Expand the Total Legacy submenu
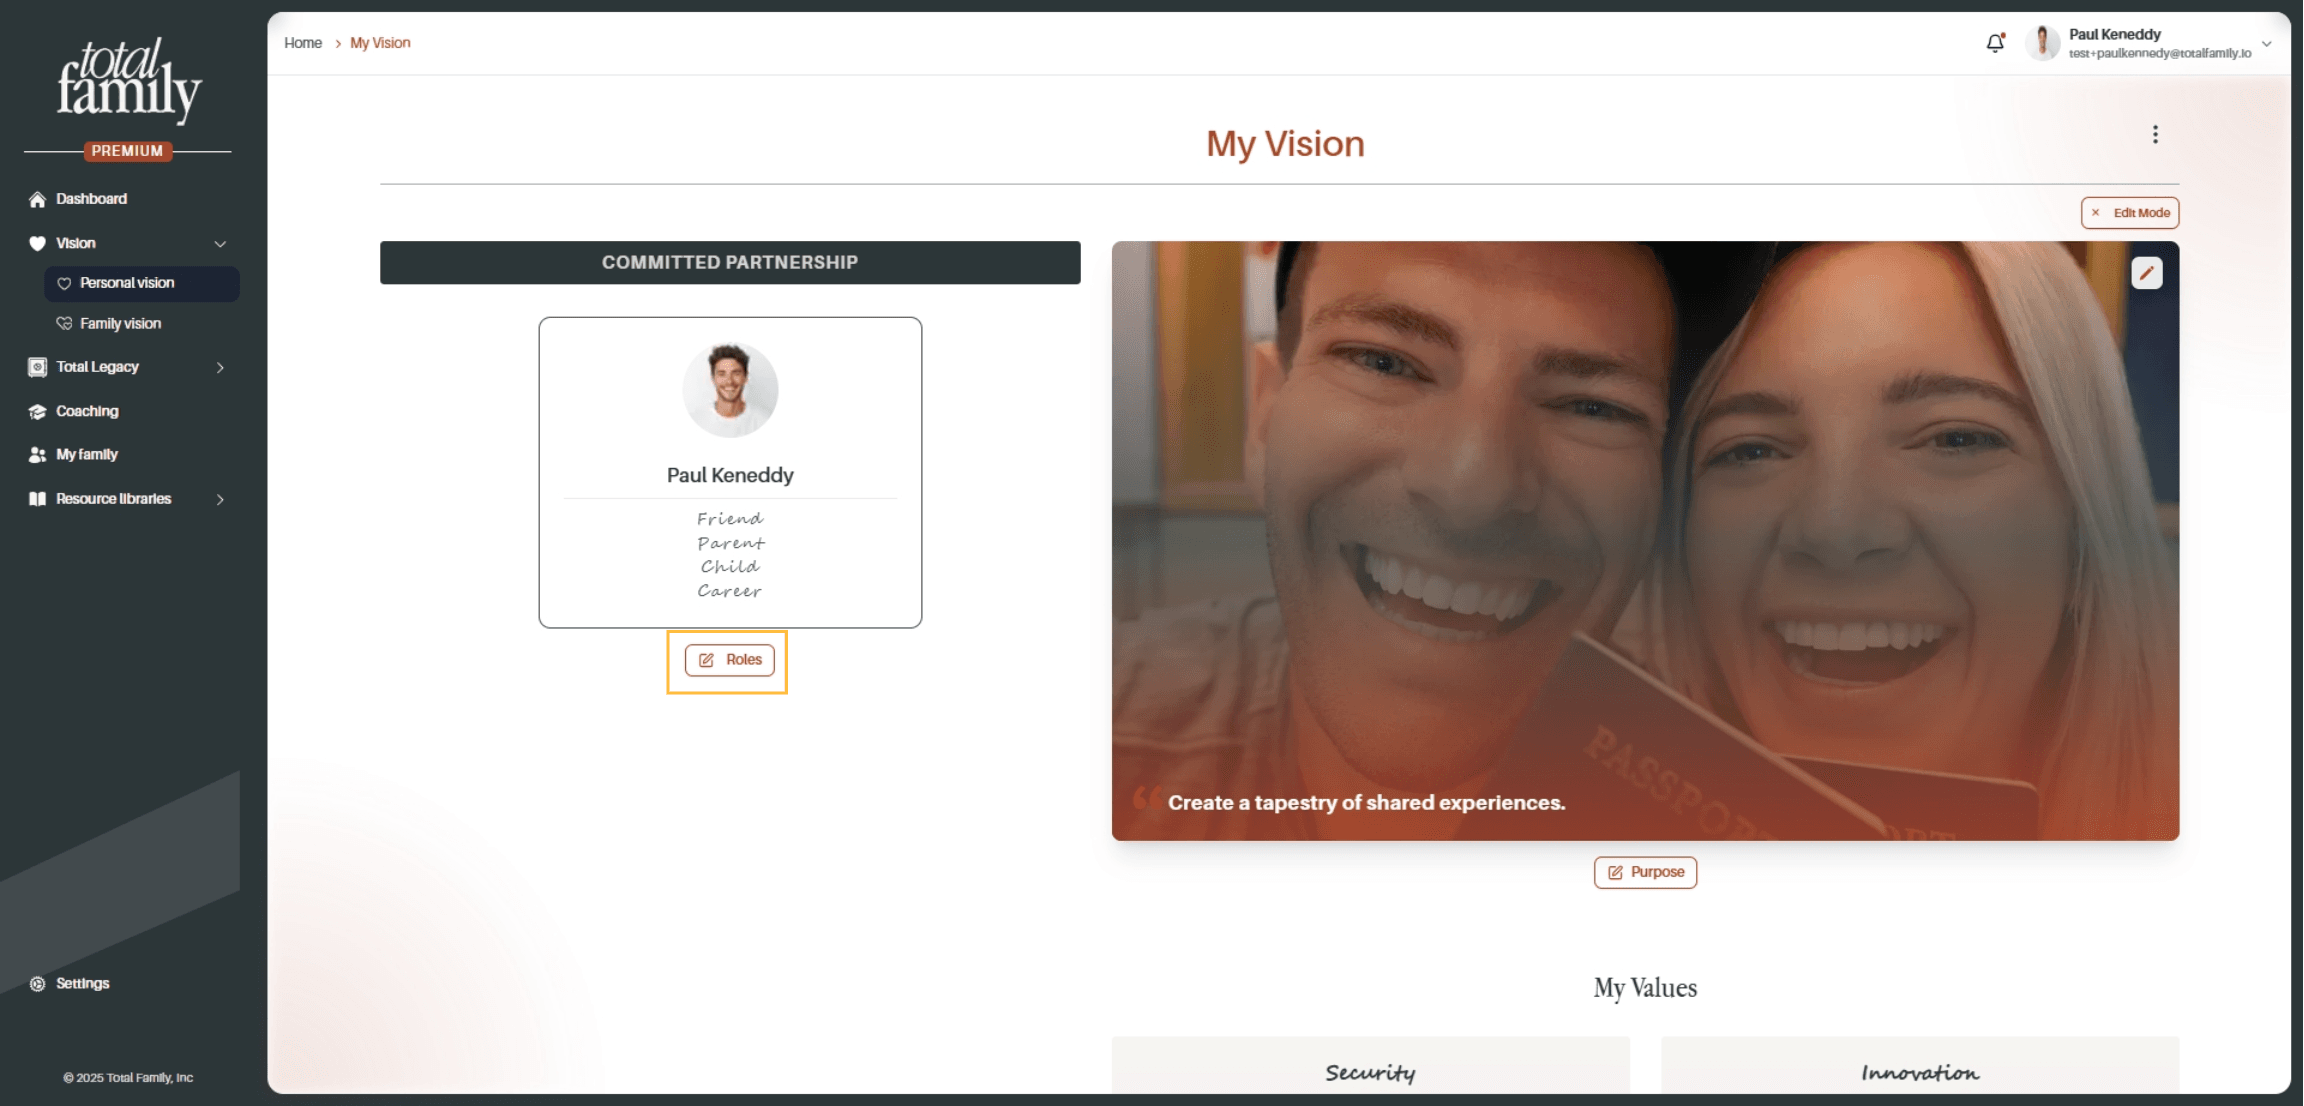Viewport: 2304px width, 1106px height. (220, 368)
